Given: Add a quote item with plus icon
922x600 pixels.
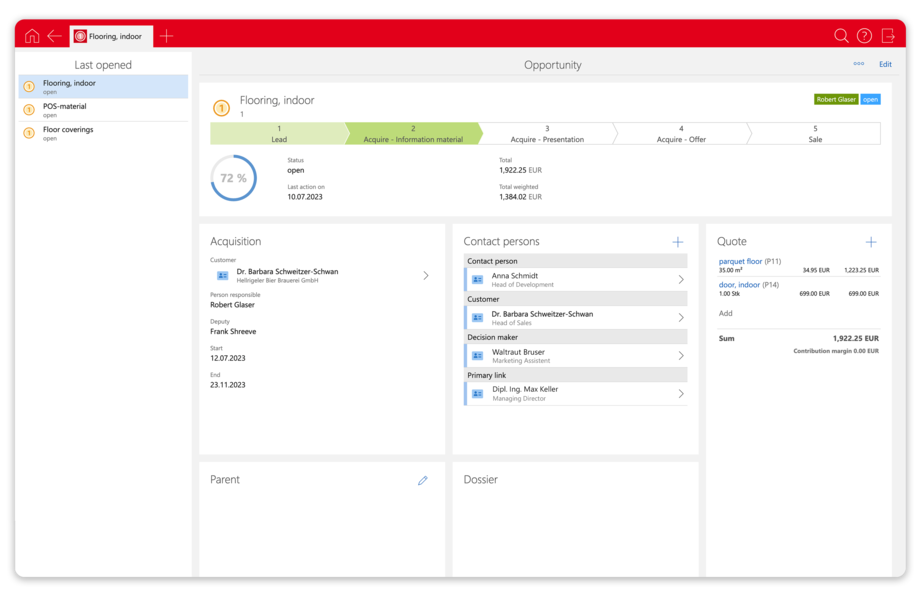Looking at the screenshot, I should pyautogui.click(x=871, y=242).
